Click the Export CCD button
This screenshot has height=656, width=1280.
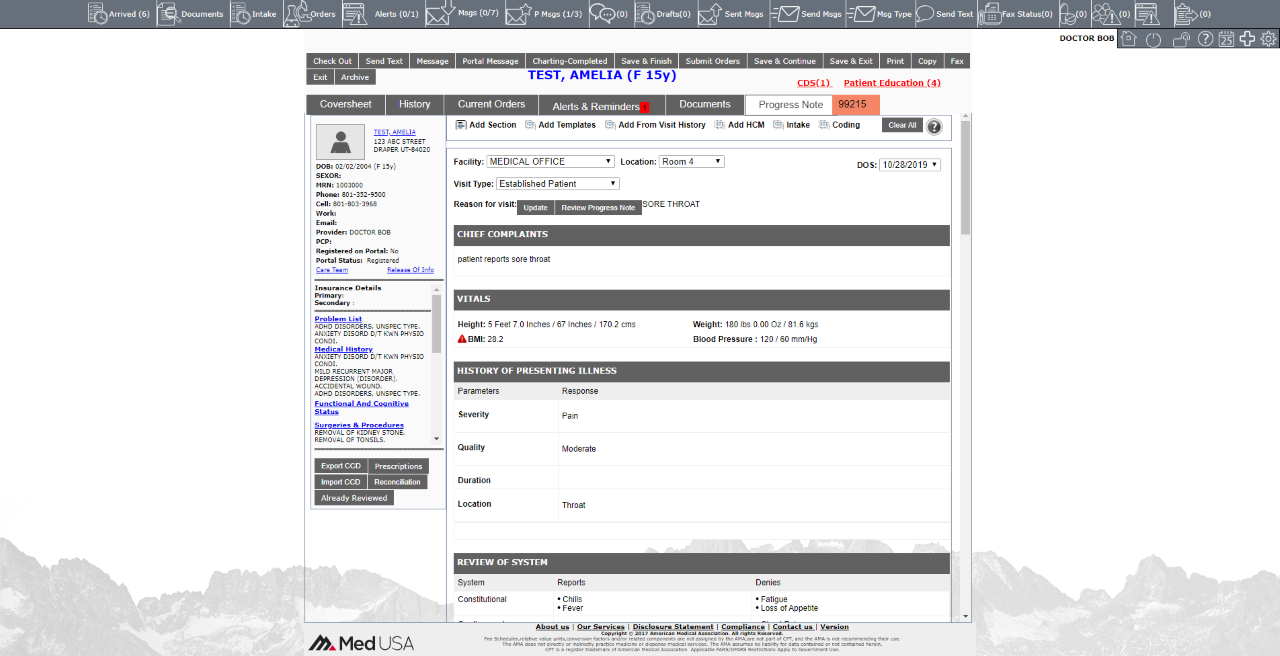[x=340, y=465]
